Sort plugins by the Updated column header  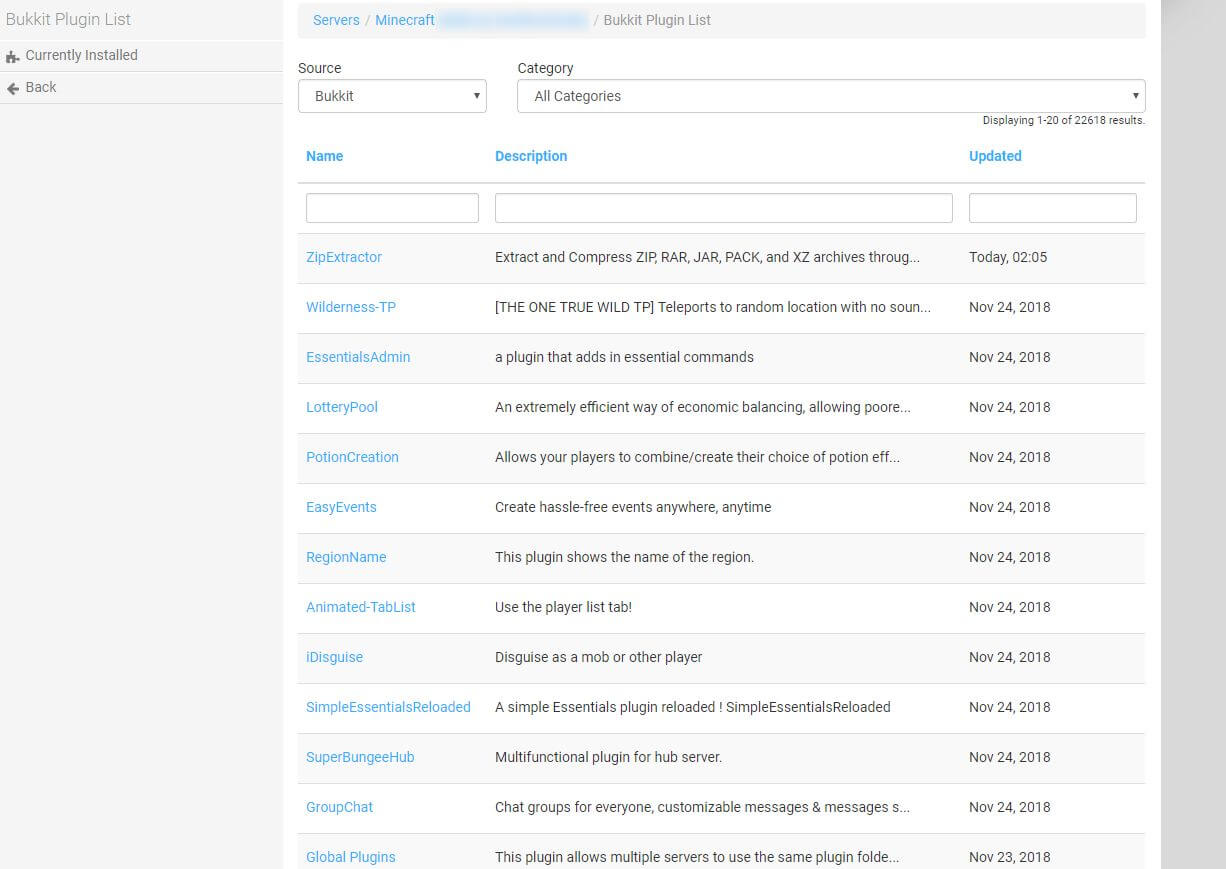994,156
